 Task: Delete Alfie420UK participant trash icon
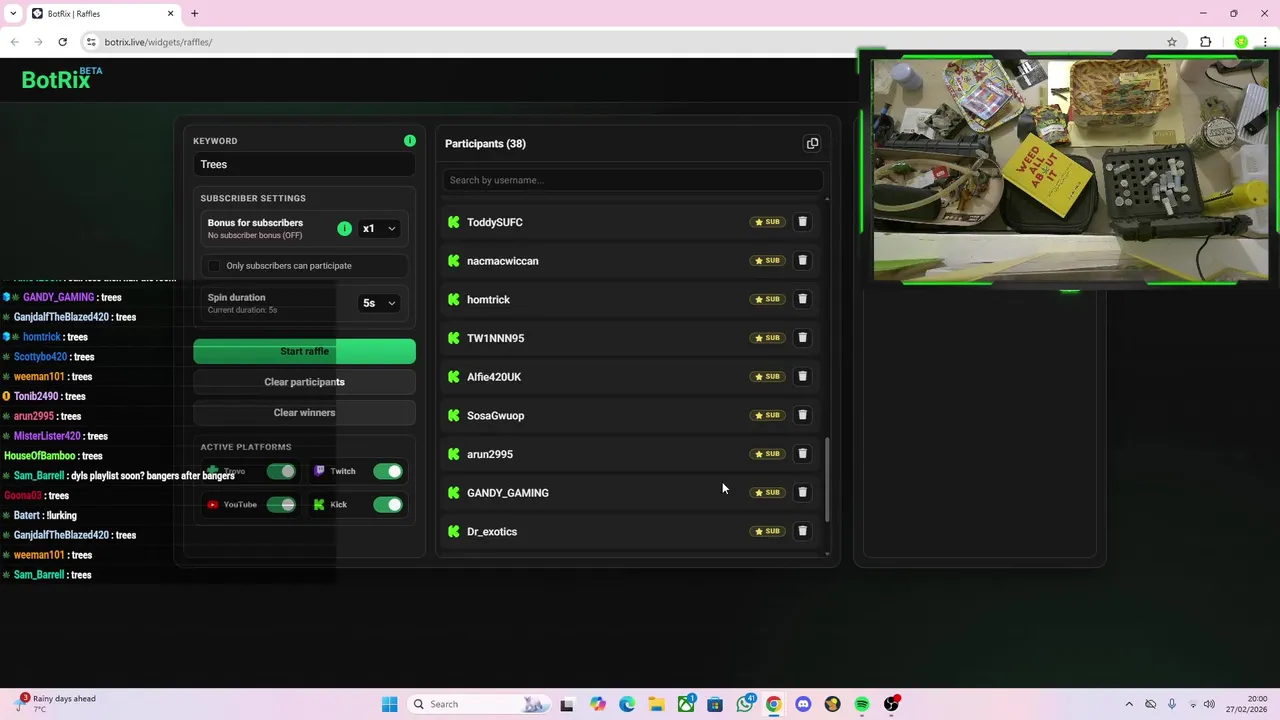point(802,377)
